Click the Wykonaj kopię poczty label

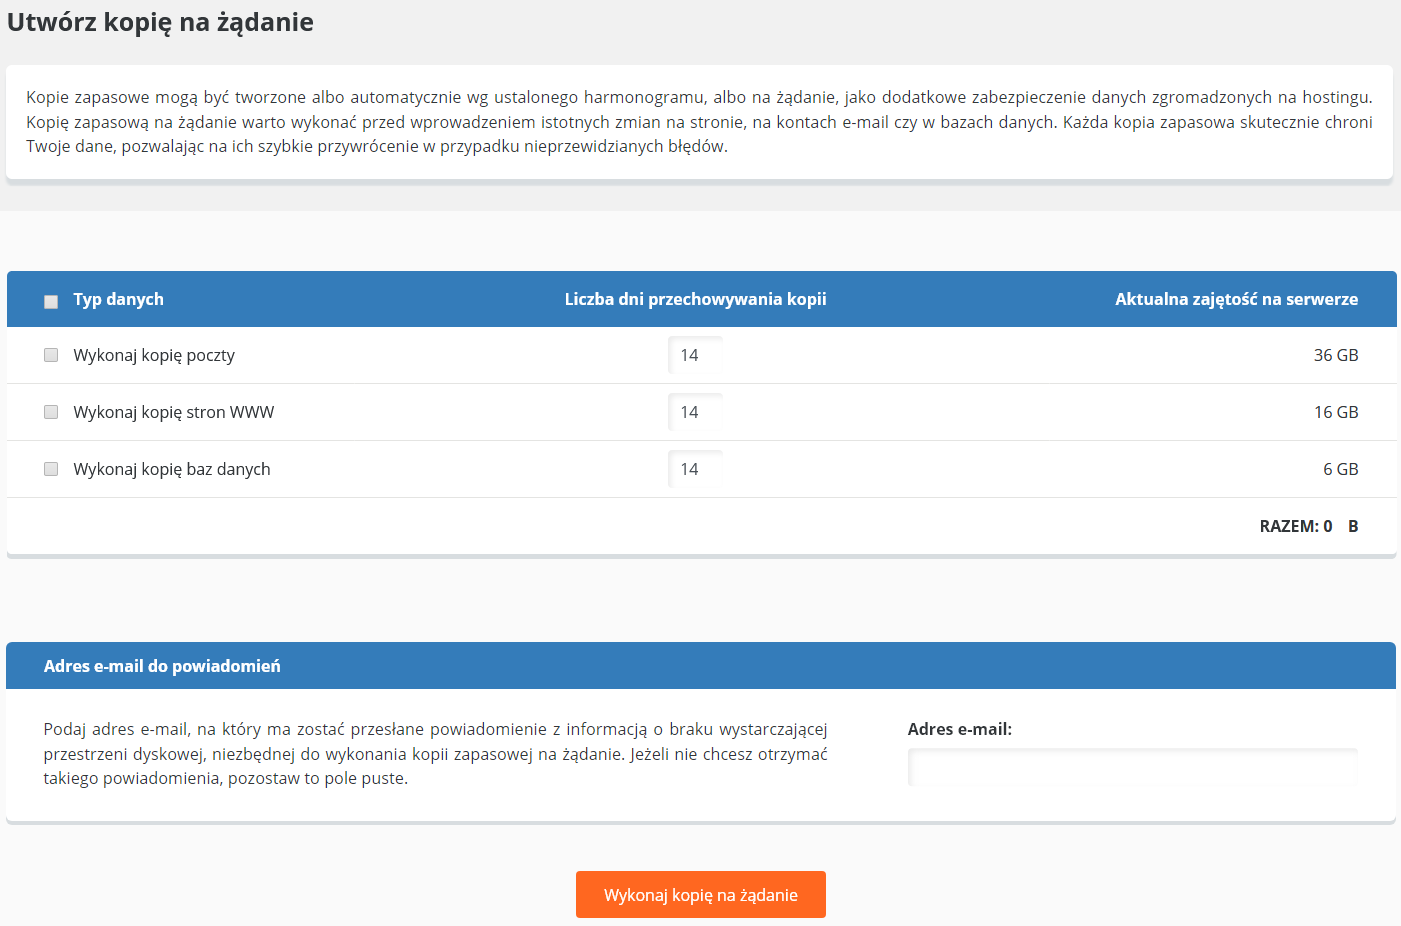point(154,355)
